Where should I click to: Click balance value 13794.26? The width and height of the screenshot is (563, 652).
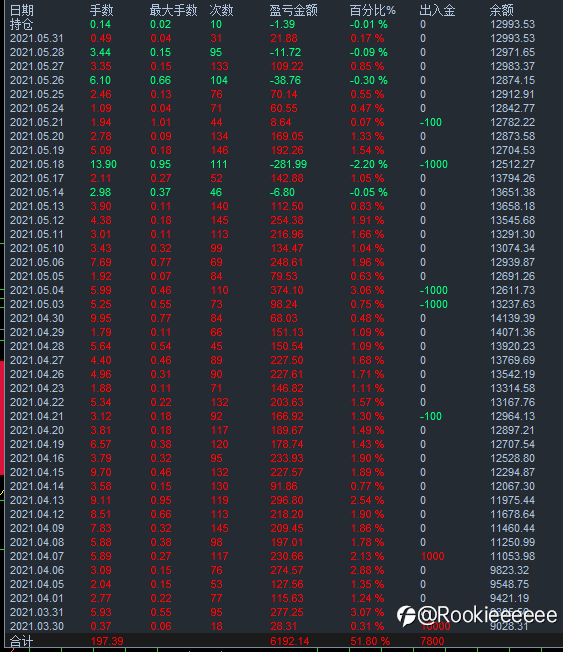pos(512,178)
